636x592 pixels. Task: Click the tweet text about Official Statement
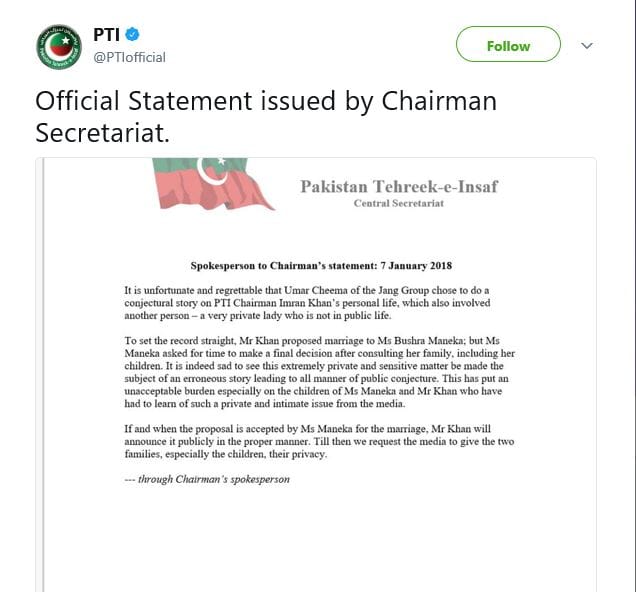265,116
